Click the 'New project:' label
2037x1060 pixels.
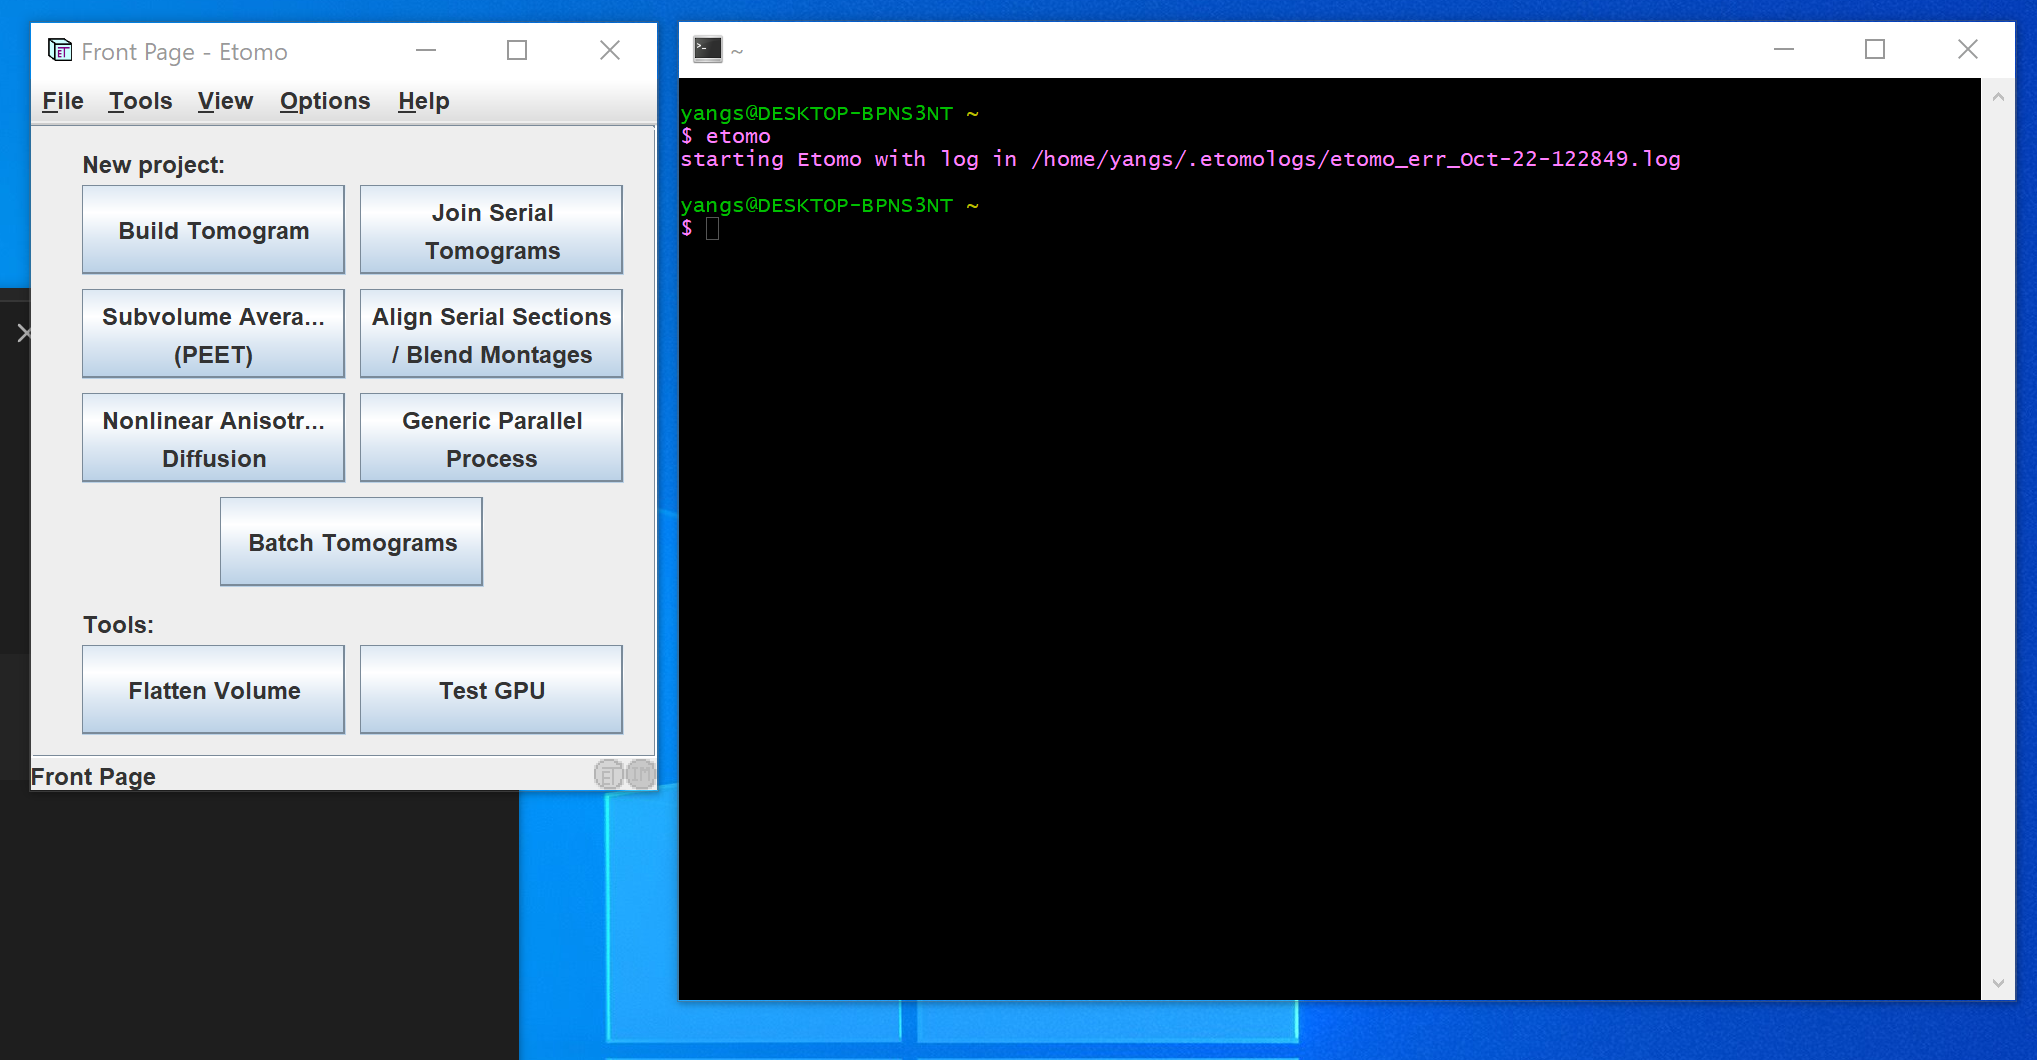(153, 165)
